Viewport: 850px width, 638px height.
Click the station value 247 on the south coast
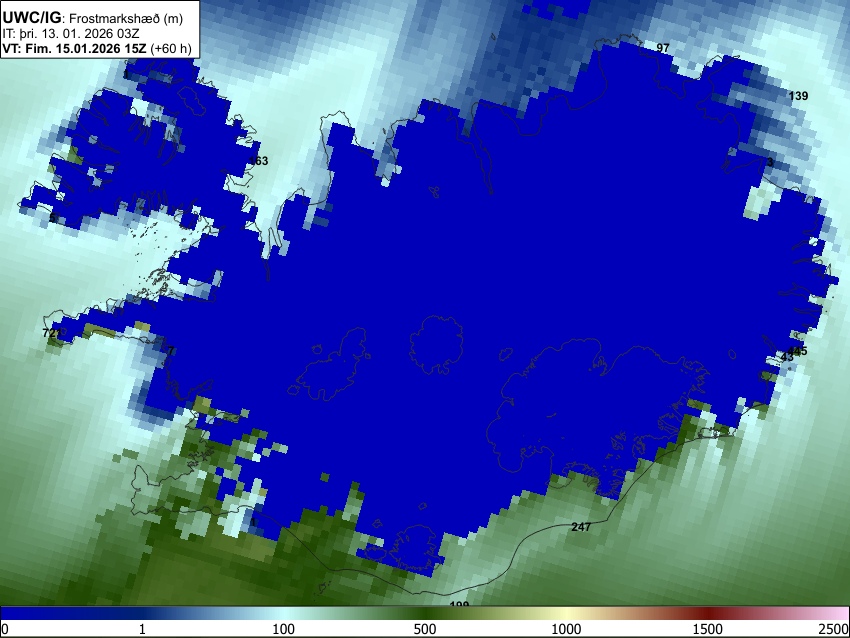pyautogui.click(x=581, y=526)
